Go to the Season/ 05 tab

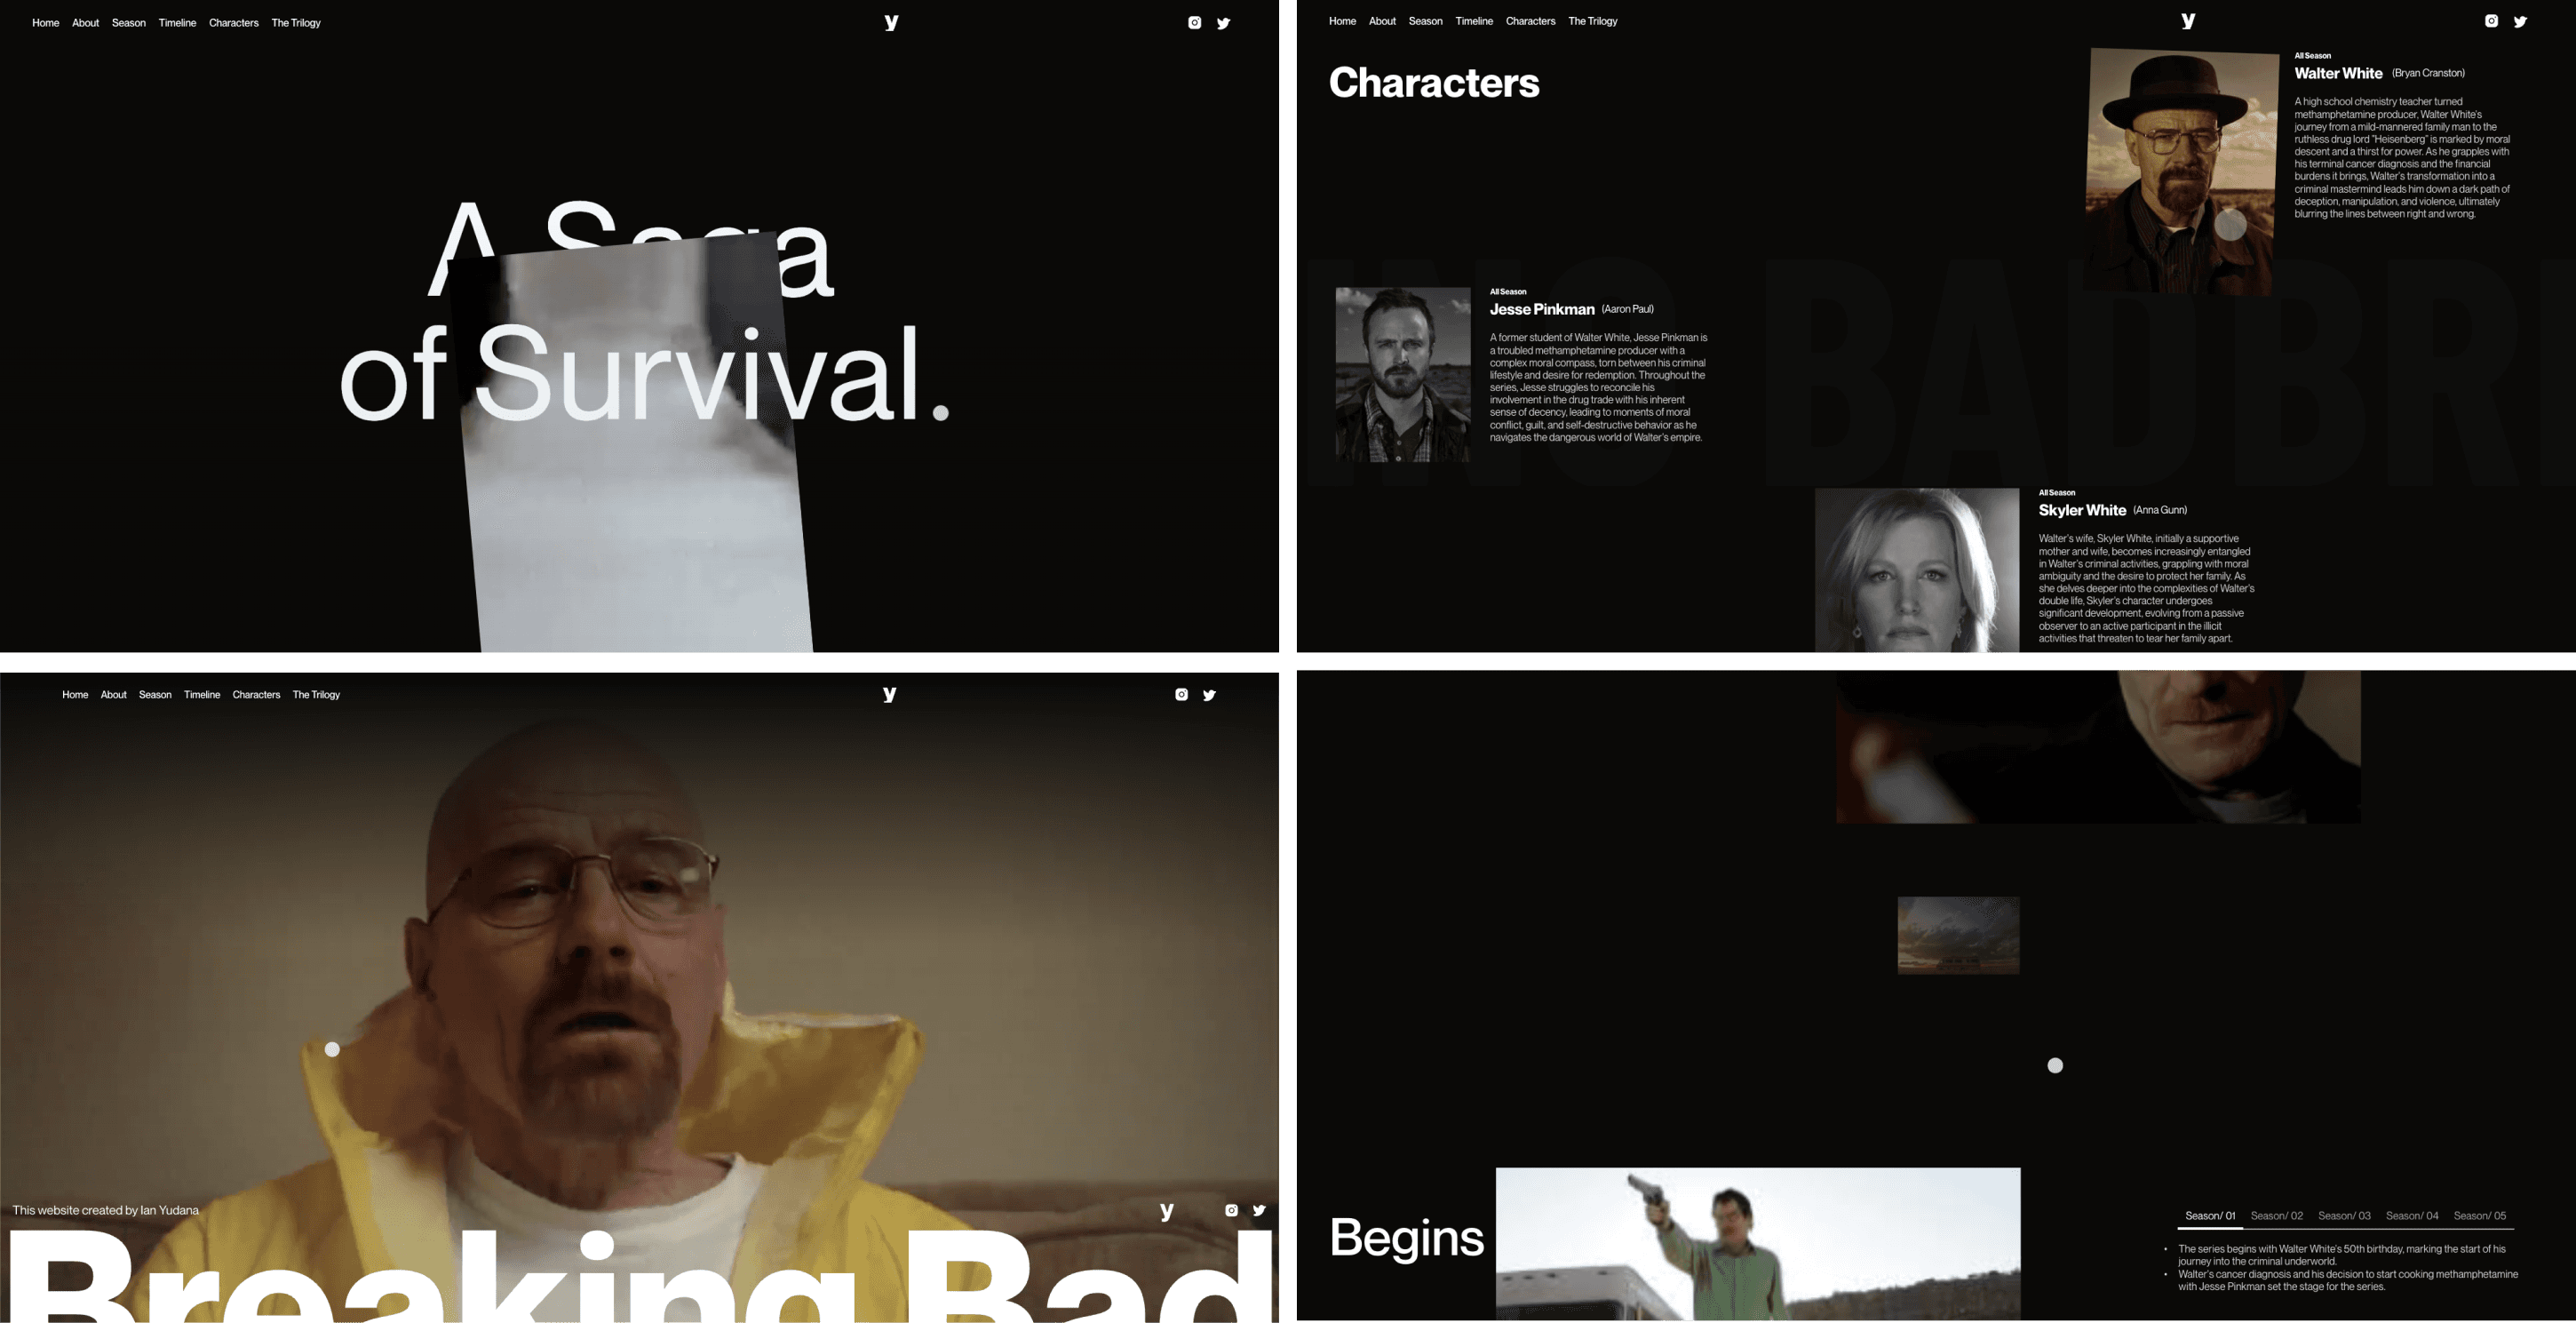coord(2480,1216)
